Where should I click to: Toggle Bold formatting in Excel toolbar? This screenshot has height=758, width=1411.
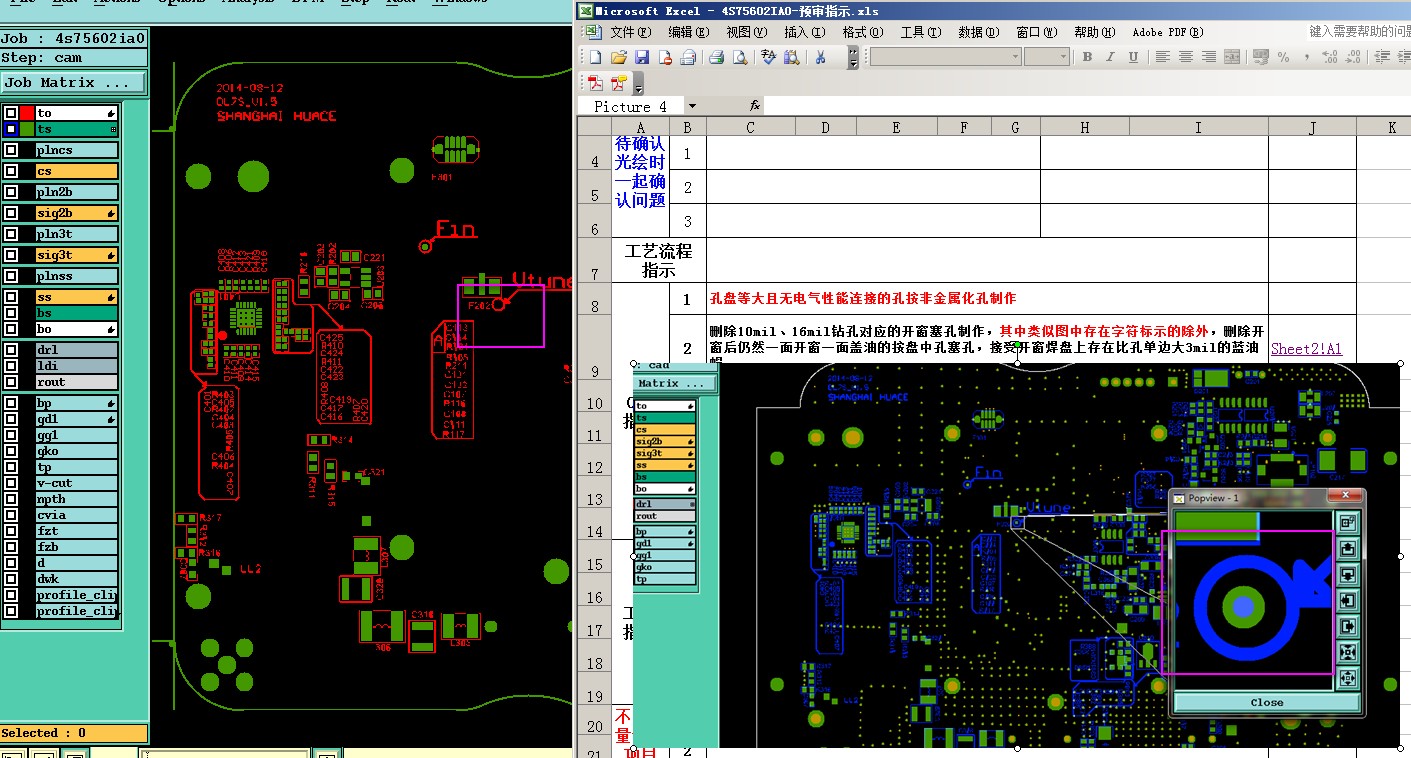pyautogui.click(x=1087, y=57)
